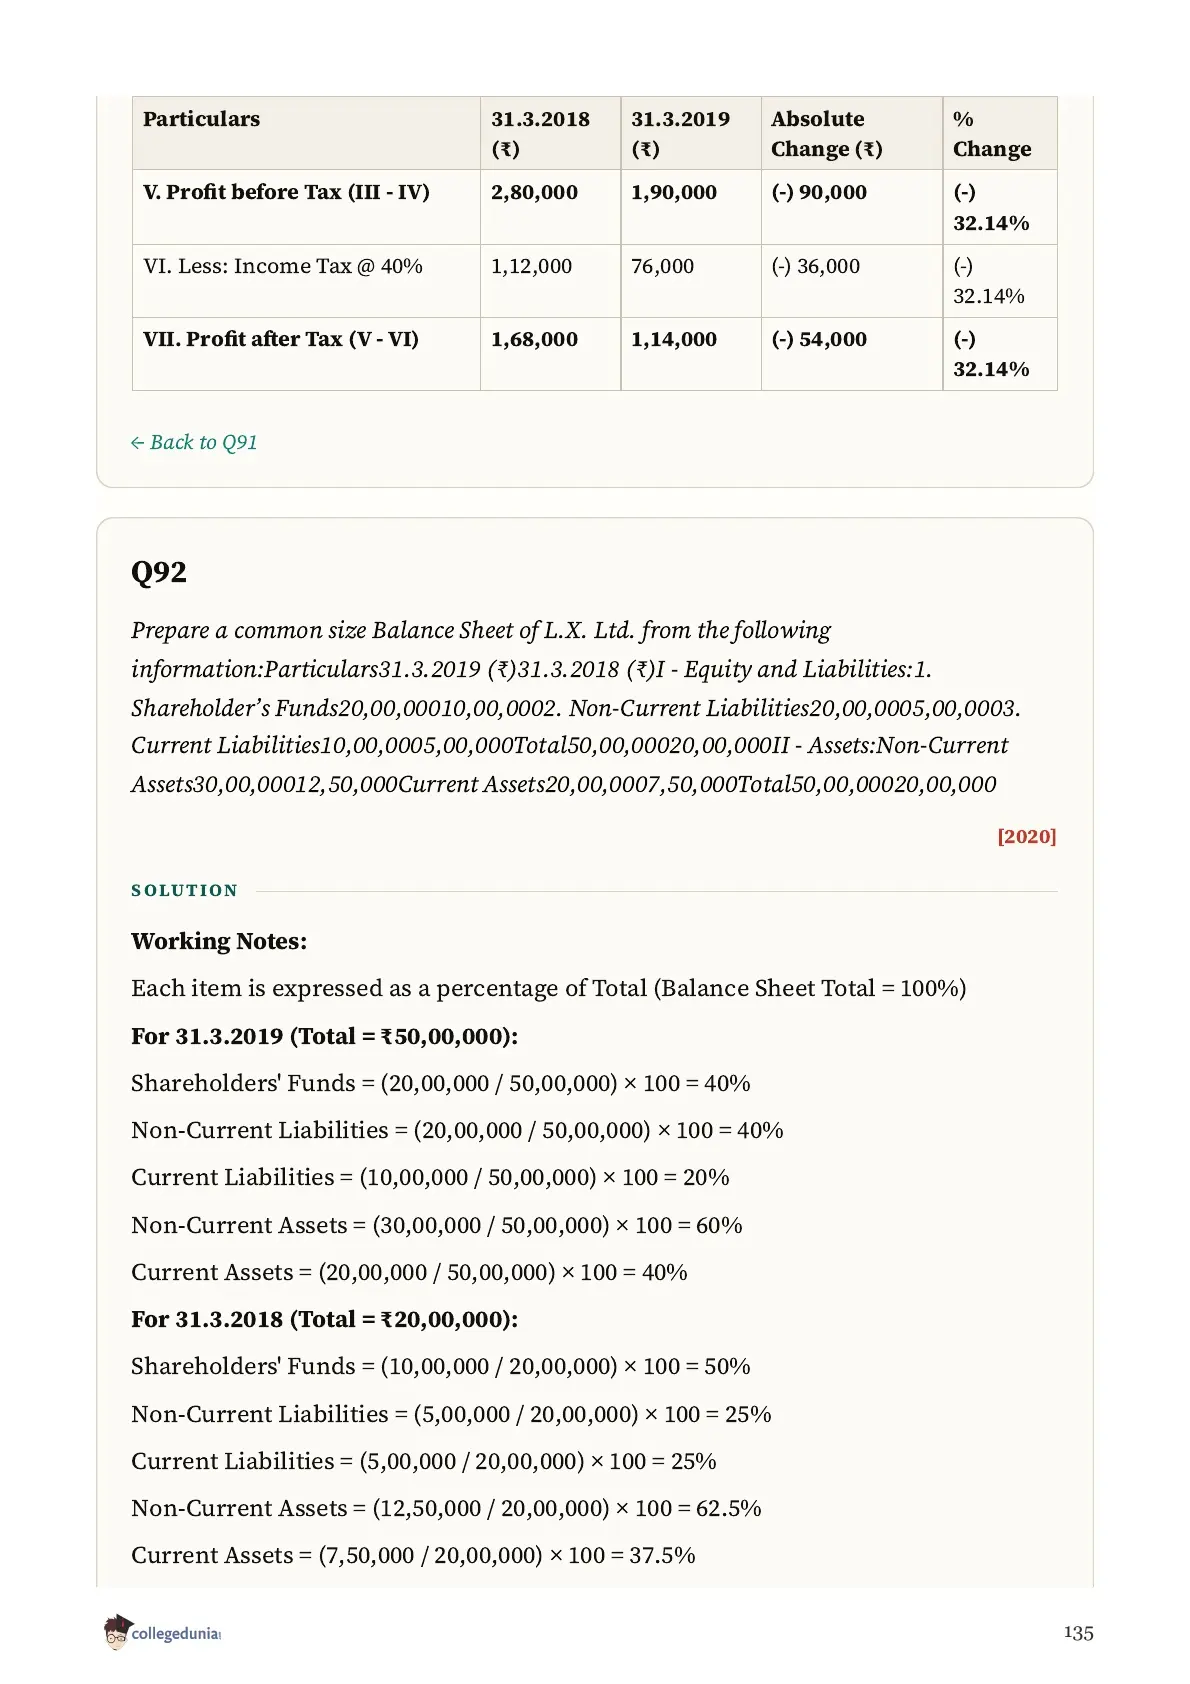Select the Profit before Tax row label
The width and height of the screenshot is (1190, 1684).
pyautogui.click(x=286, y=192)
